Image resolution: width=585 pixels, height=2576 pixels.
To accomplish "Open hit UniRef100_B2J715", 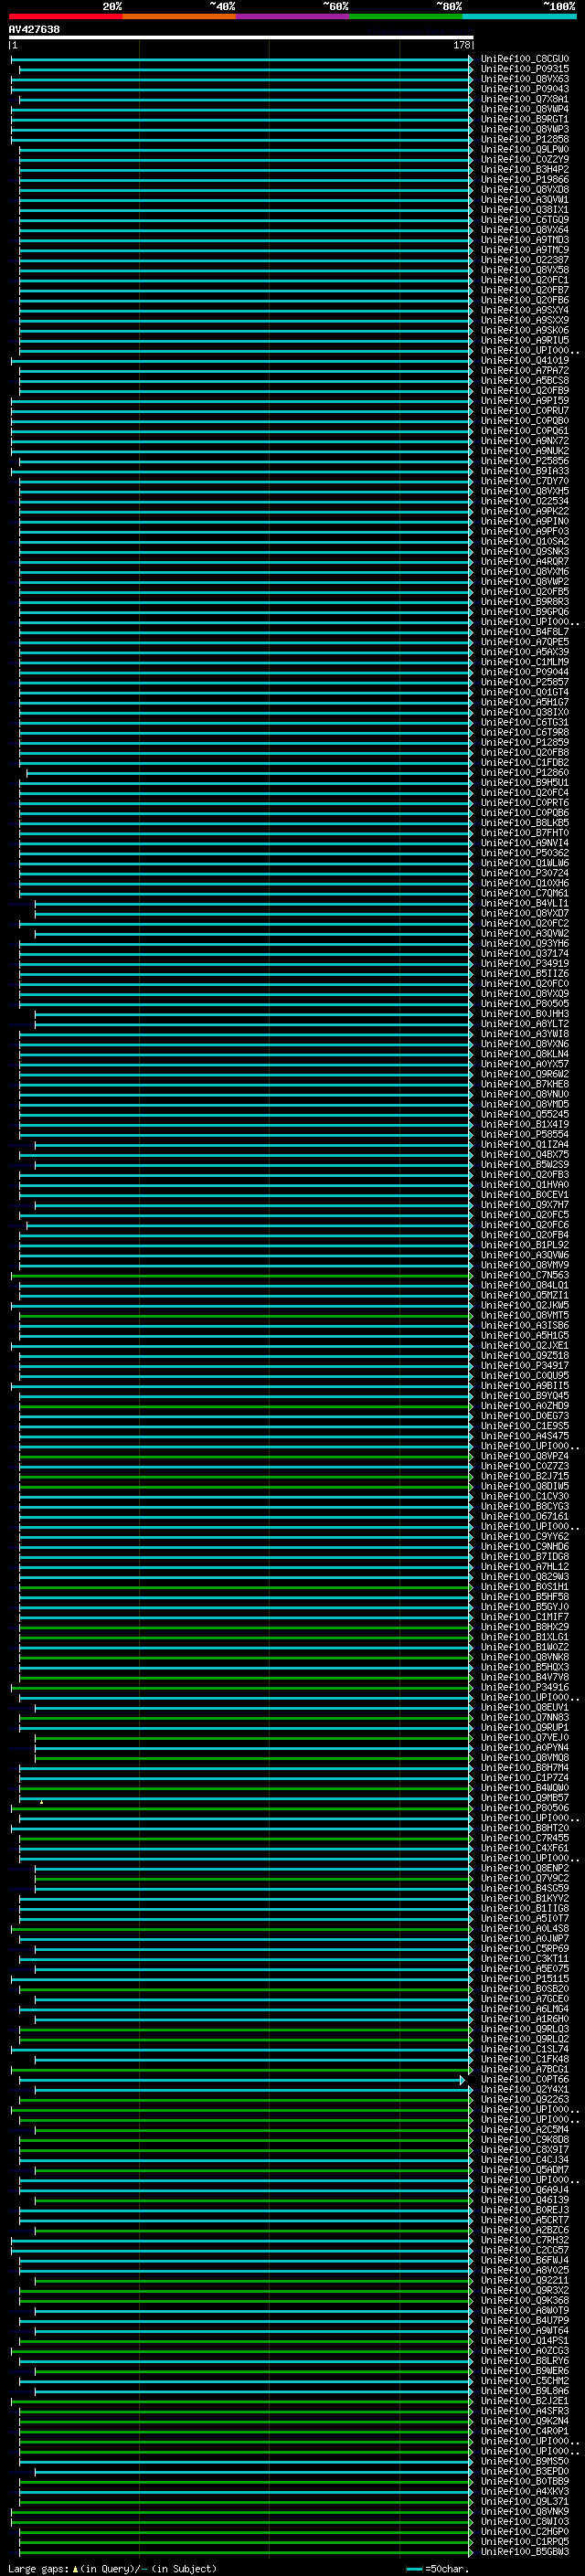I will coord(525,1476).
